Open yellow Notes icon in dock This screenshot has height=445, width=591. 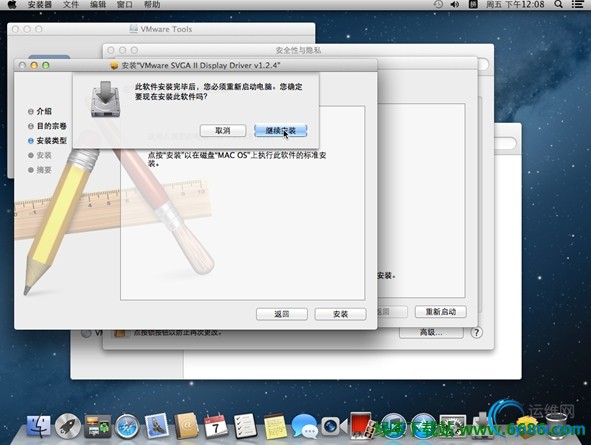275,426
